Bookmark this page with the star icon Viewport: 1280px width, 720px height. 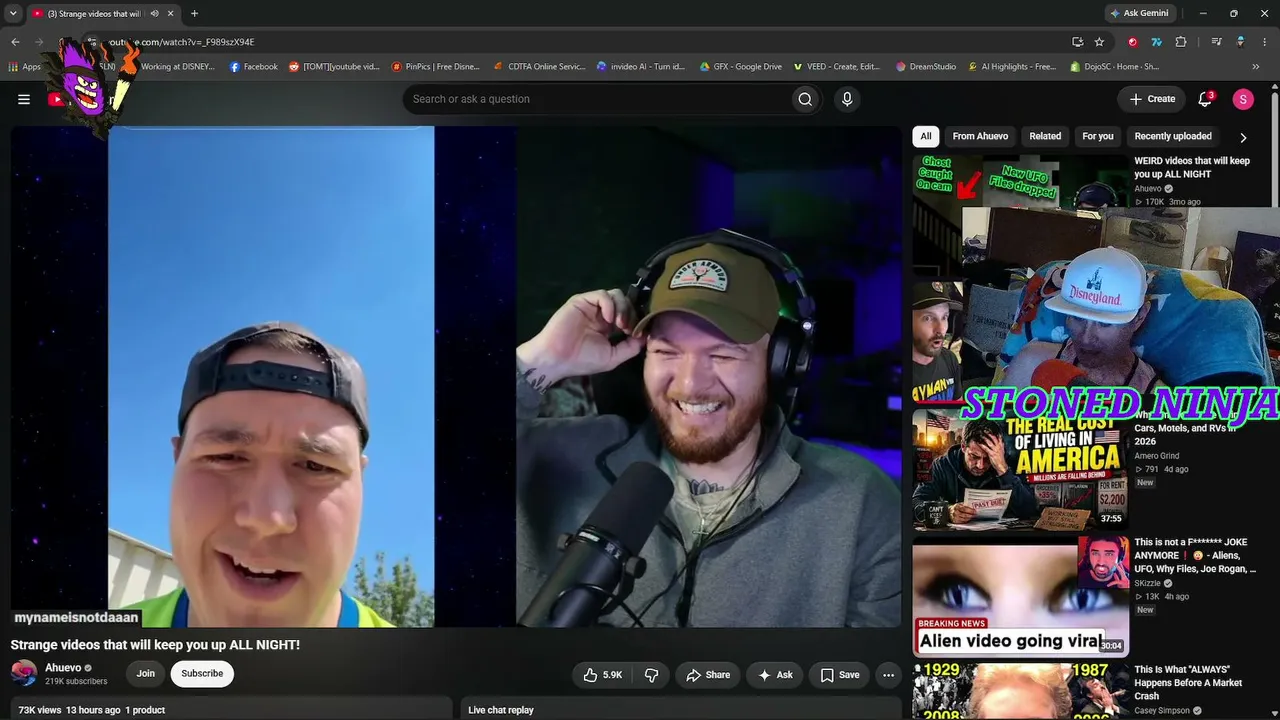[1099, 42]
